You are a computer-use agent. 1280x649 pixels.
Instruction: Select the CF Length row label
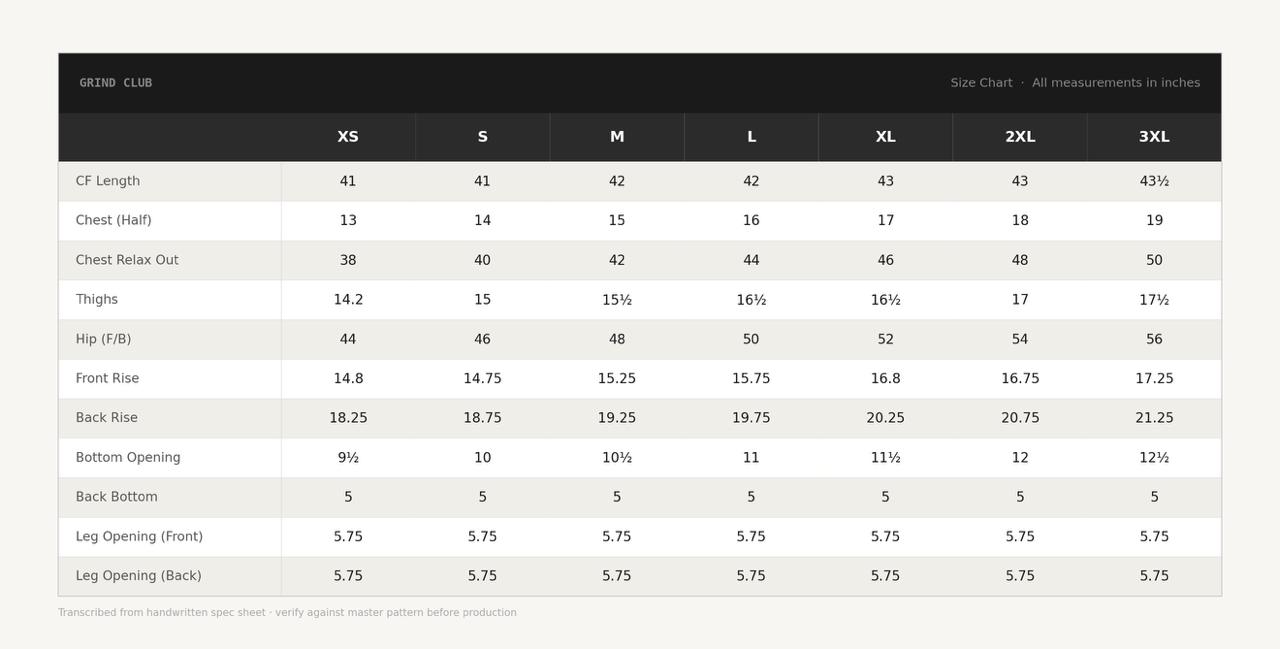pos(108,181)
